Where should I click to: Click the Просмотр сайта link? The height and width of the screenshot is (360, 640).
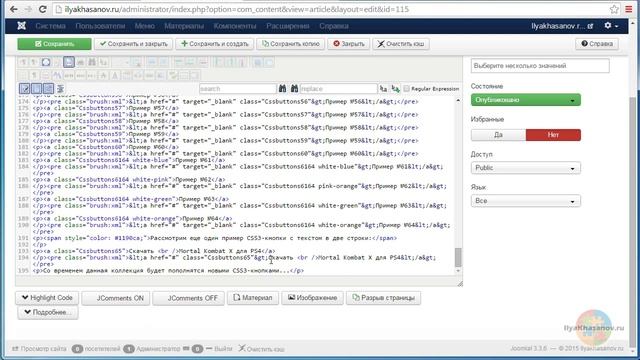[43, 349]
